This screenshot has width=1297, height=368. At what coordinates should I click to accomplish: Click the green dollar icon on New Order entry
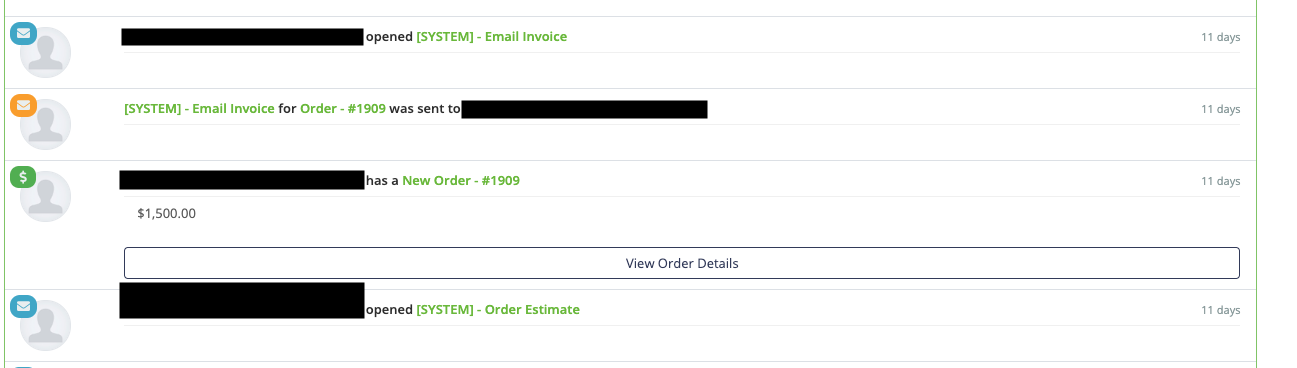[23, 177]
